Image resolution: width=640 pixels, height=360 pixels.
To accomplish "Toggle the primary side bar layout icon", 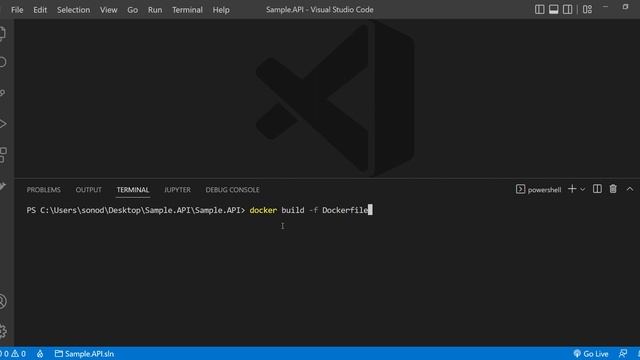I will tap(540, 9).
